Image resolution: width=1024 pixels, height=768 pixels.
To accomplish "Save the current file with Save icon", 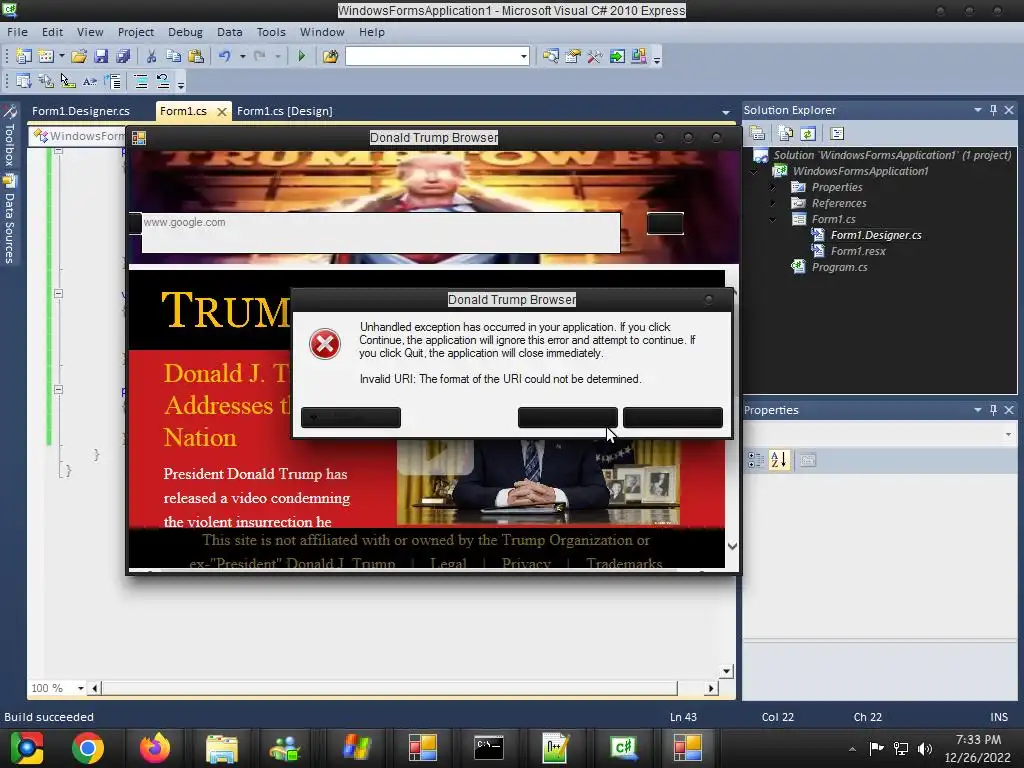I will 101,57.
